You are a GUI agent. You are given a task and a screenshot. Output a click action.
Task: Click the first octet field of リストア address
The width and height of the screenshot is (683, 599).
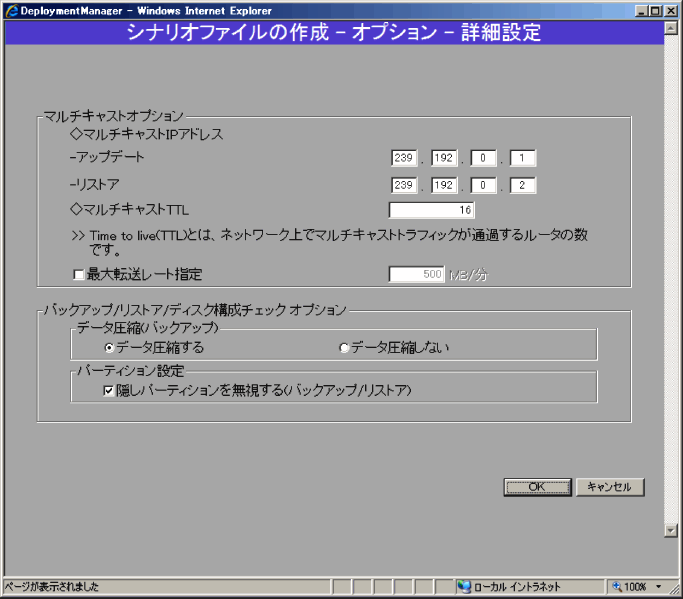click(404, 185)
